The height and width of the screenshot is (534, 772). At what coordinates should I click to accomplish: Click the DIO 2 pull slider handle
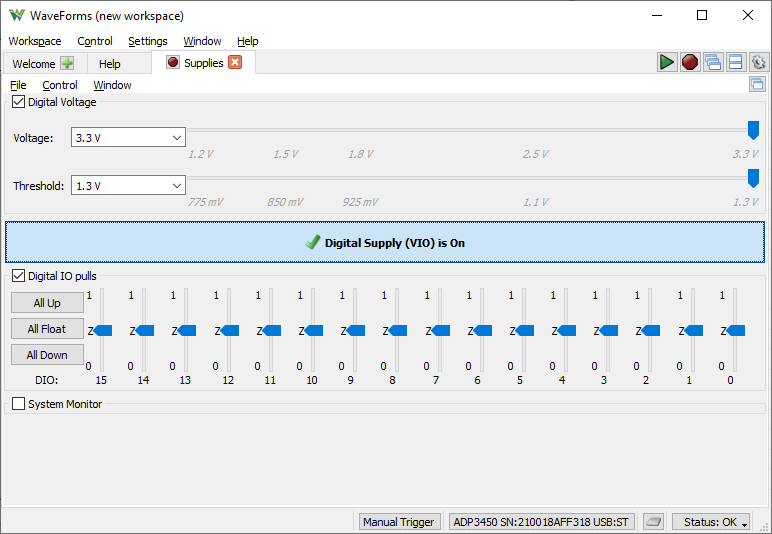pyautogui.click(x=651, y=330)
